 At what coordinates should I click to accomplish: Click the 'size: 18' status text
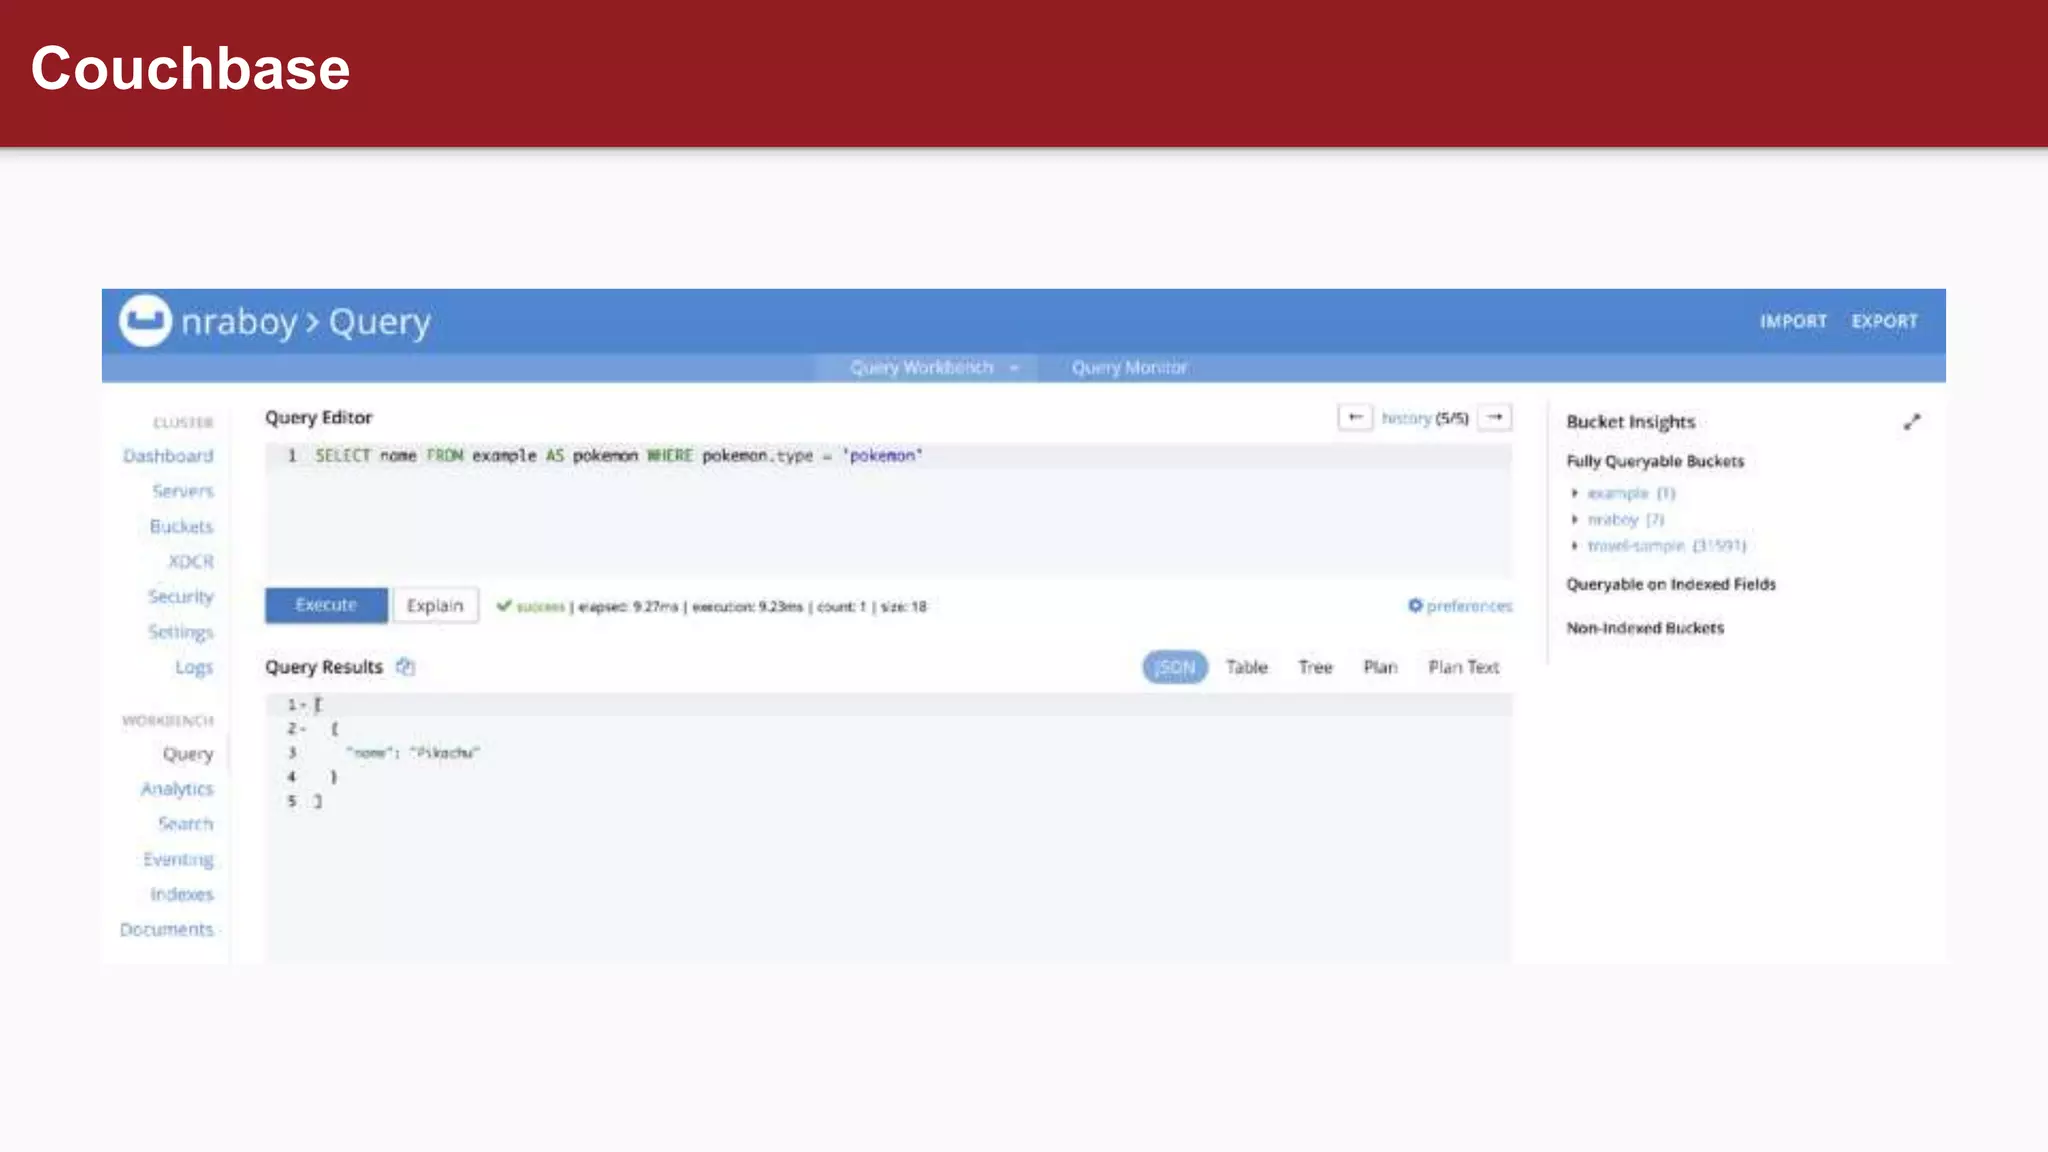(x=903, y=607)
